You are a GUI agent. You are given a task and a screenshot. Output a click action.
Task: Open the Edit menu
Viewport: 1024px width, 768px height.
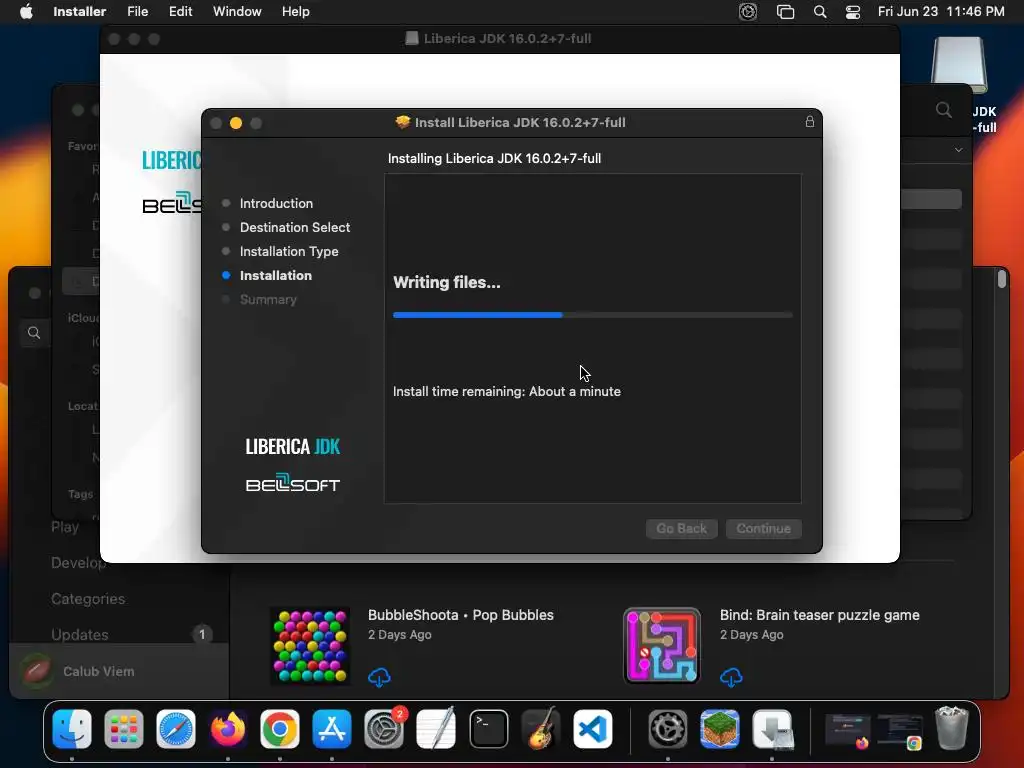[x=180, y=11]
